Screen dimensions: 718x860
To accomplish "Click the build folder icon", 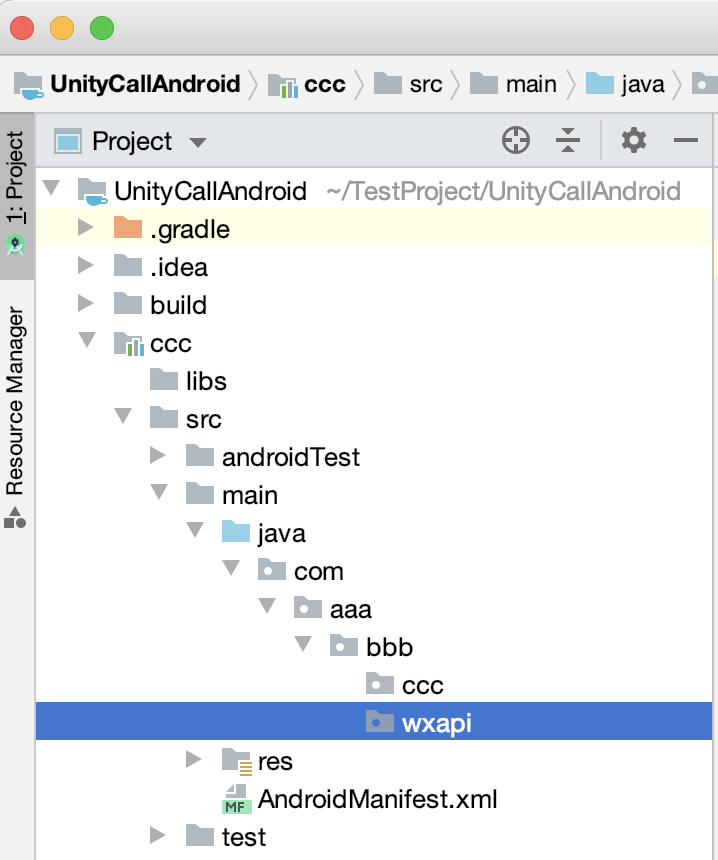I will 128,303.
